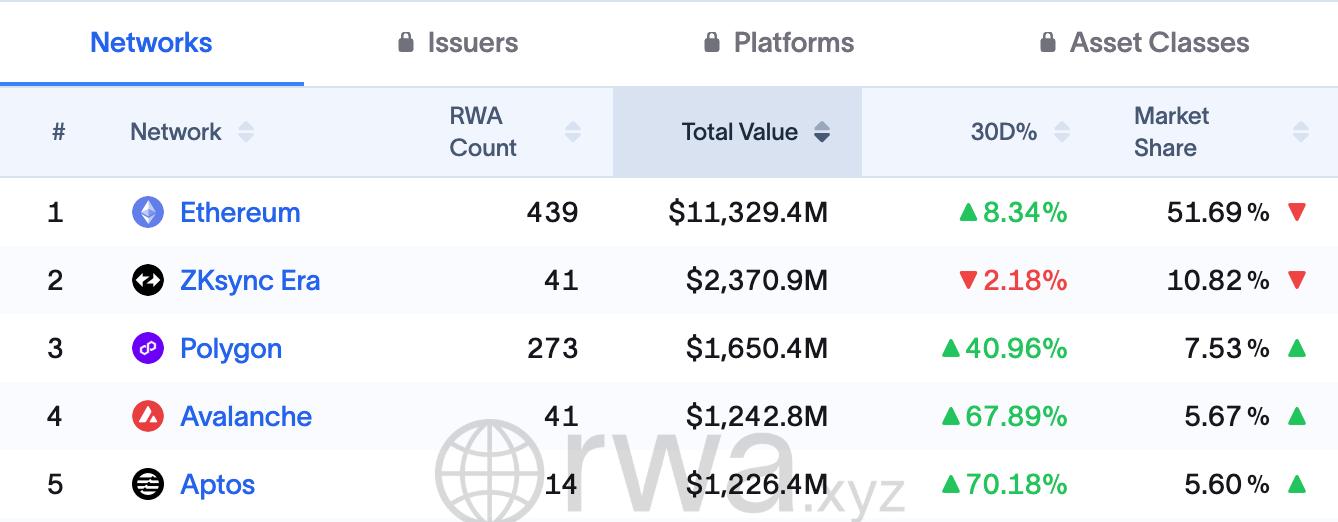Open the Avalanche network link
Viewport: 1338px width, 522px height.
(246, 416)
